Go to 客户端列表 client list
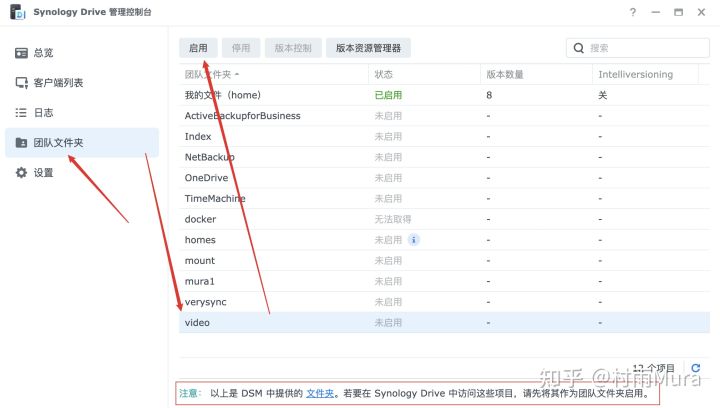 [x=82, y=83]
